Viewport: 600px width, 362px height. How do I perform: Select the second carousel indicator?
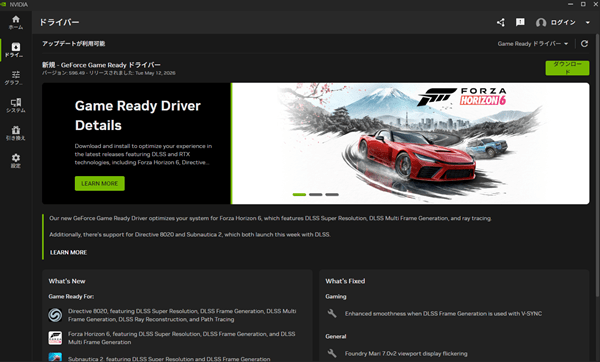[316, 194]
